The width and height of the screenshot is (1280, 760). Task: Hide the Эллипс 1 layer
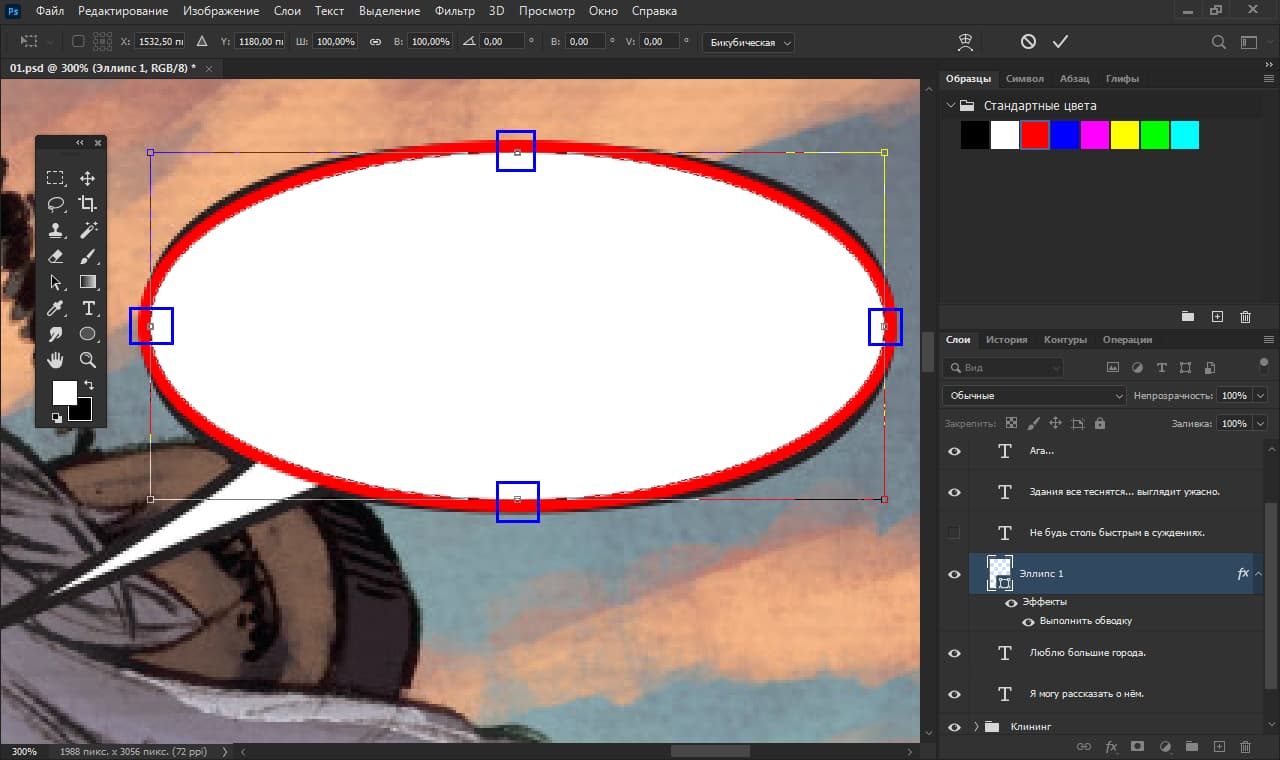[x=953, y=573]
